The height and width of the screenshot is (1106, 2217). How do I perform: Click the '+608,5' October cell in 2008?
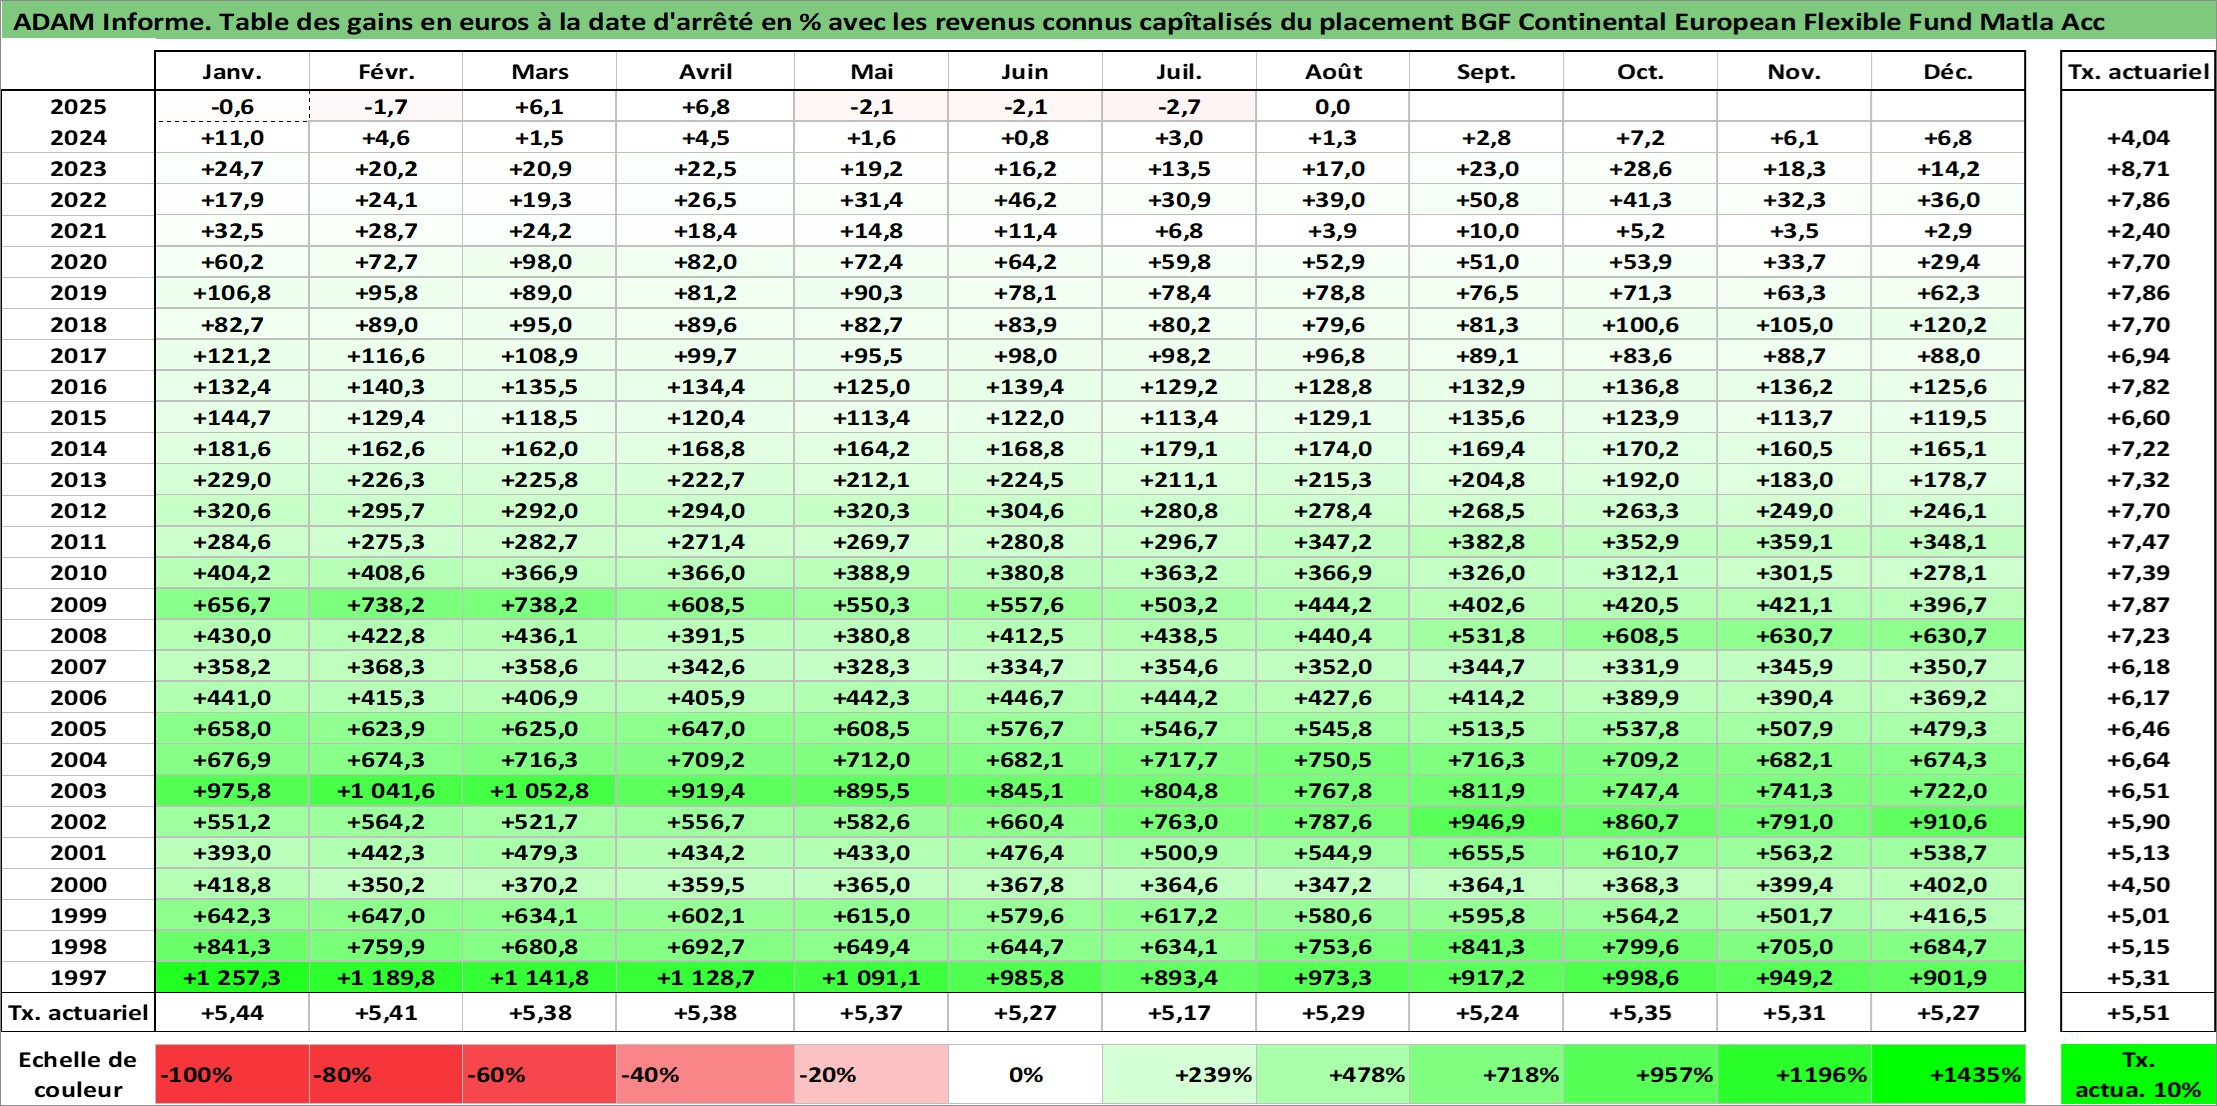[1640, 636]
